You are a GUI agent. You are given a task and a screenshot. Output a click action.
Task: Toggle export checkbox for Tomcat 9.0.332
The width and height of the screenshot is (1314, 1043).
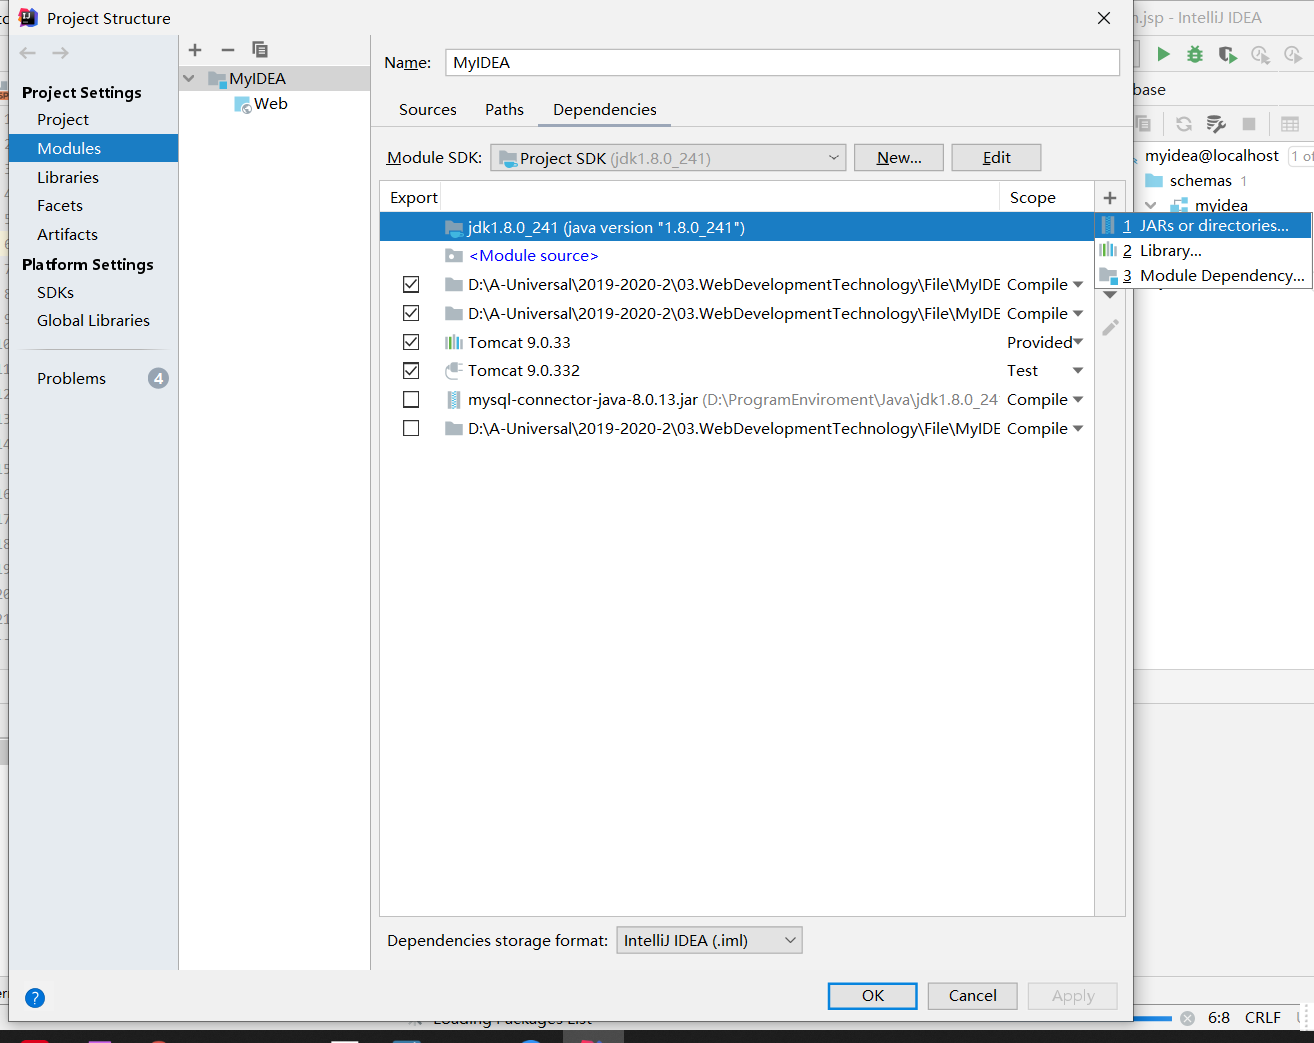tap(411, 370)
